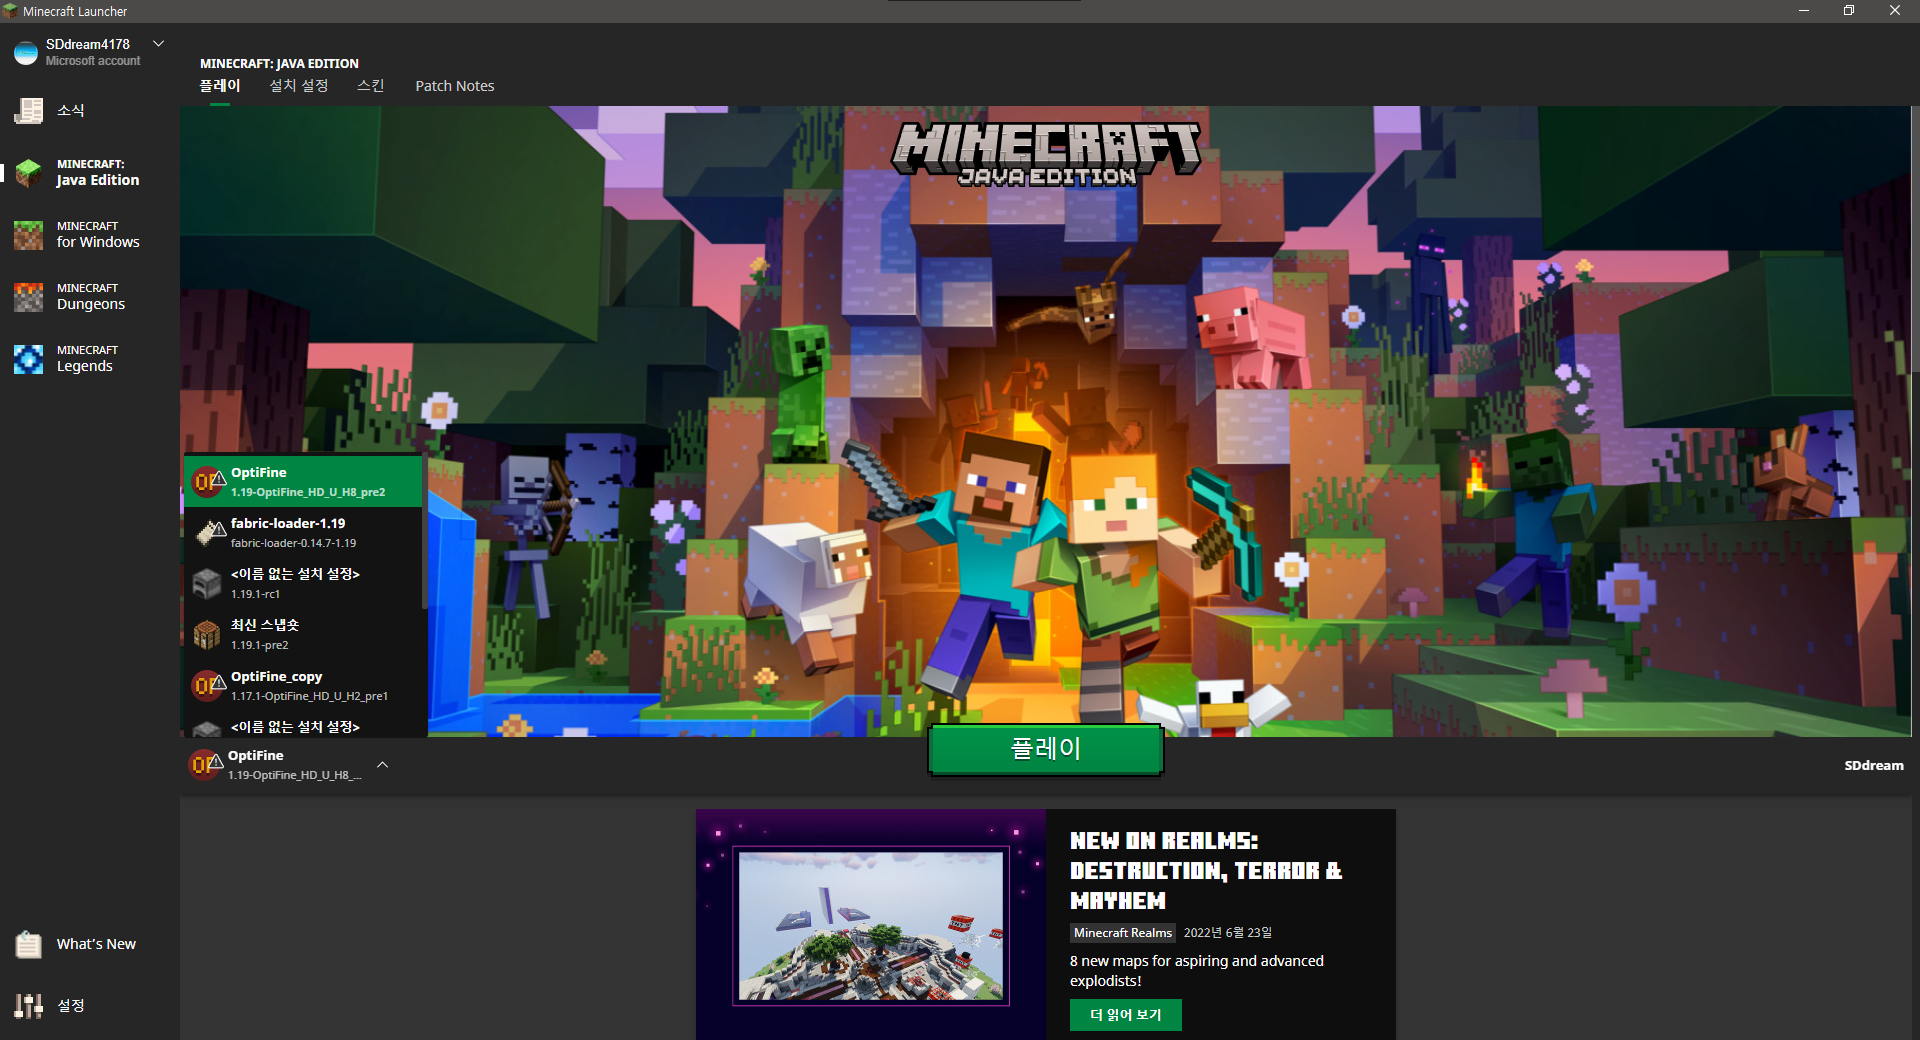Click the Minecraft Launcher title bar icon
This screenshot has width=1920, height=1040.
click(10, 11)
